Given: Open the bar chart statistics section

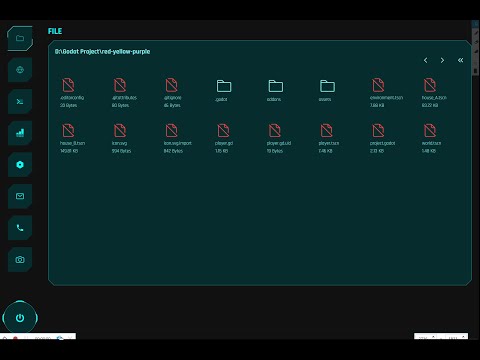Looking at the screenshot, I should [20, 133].
